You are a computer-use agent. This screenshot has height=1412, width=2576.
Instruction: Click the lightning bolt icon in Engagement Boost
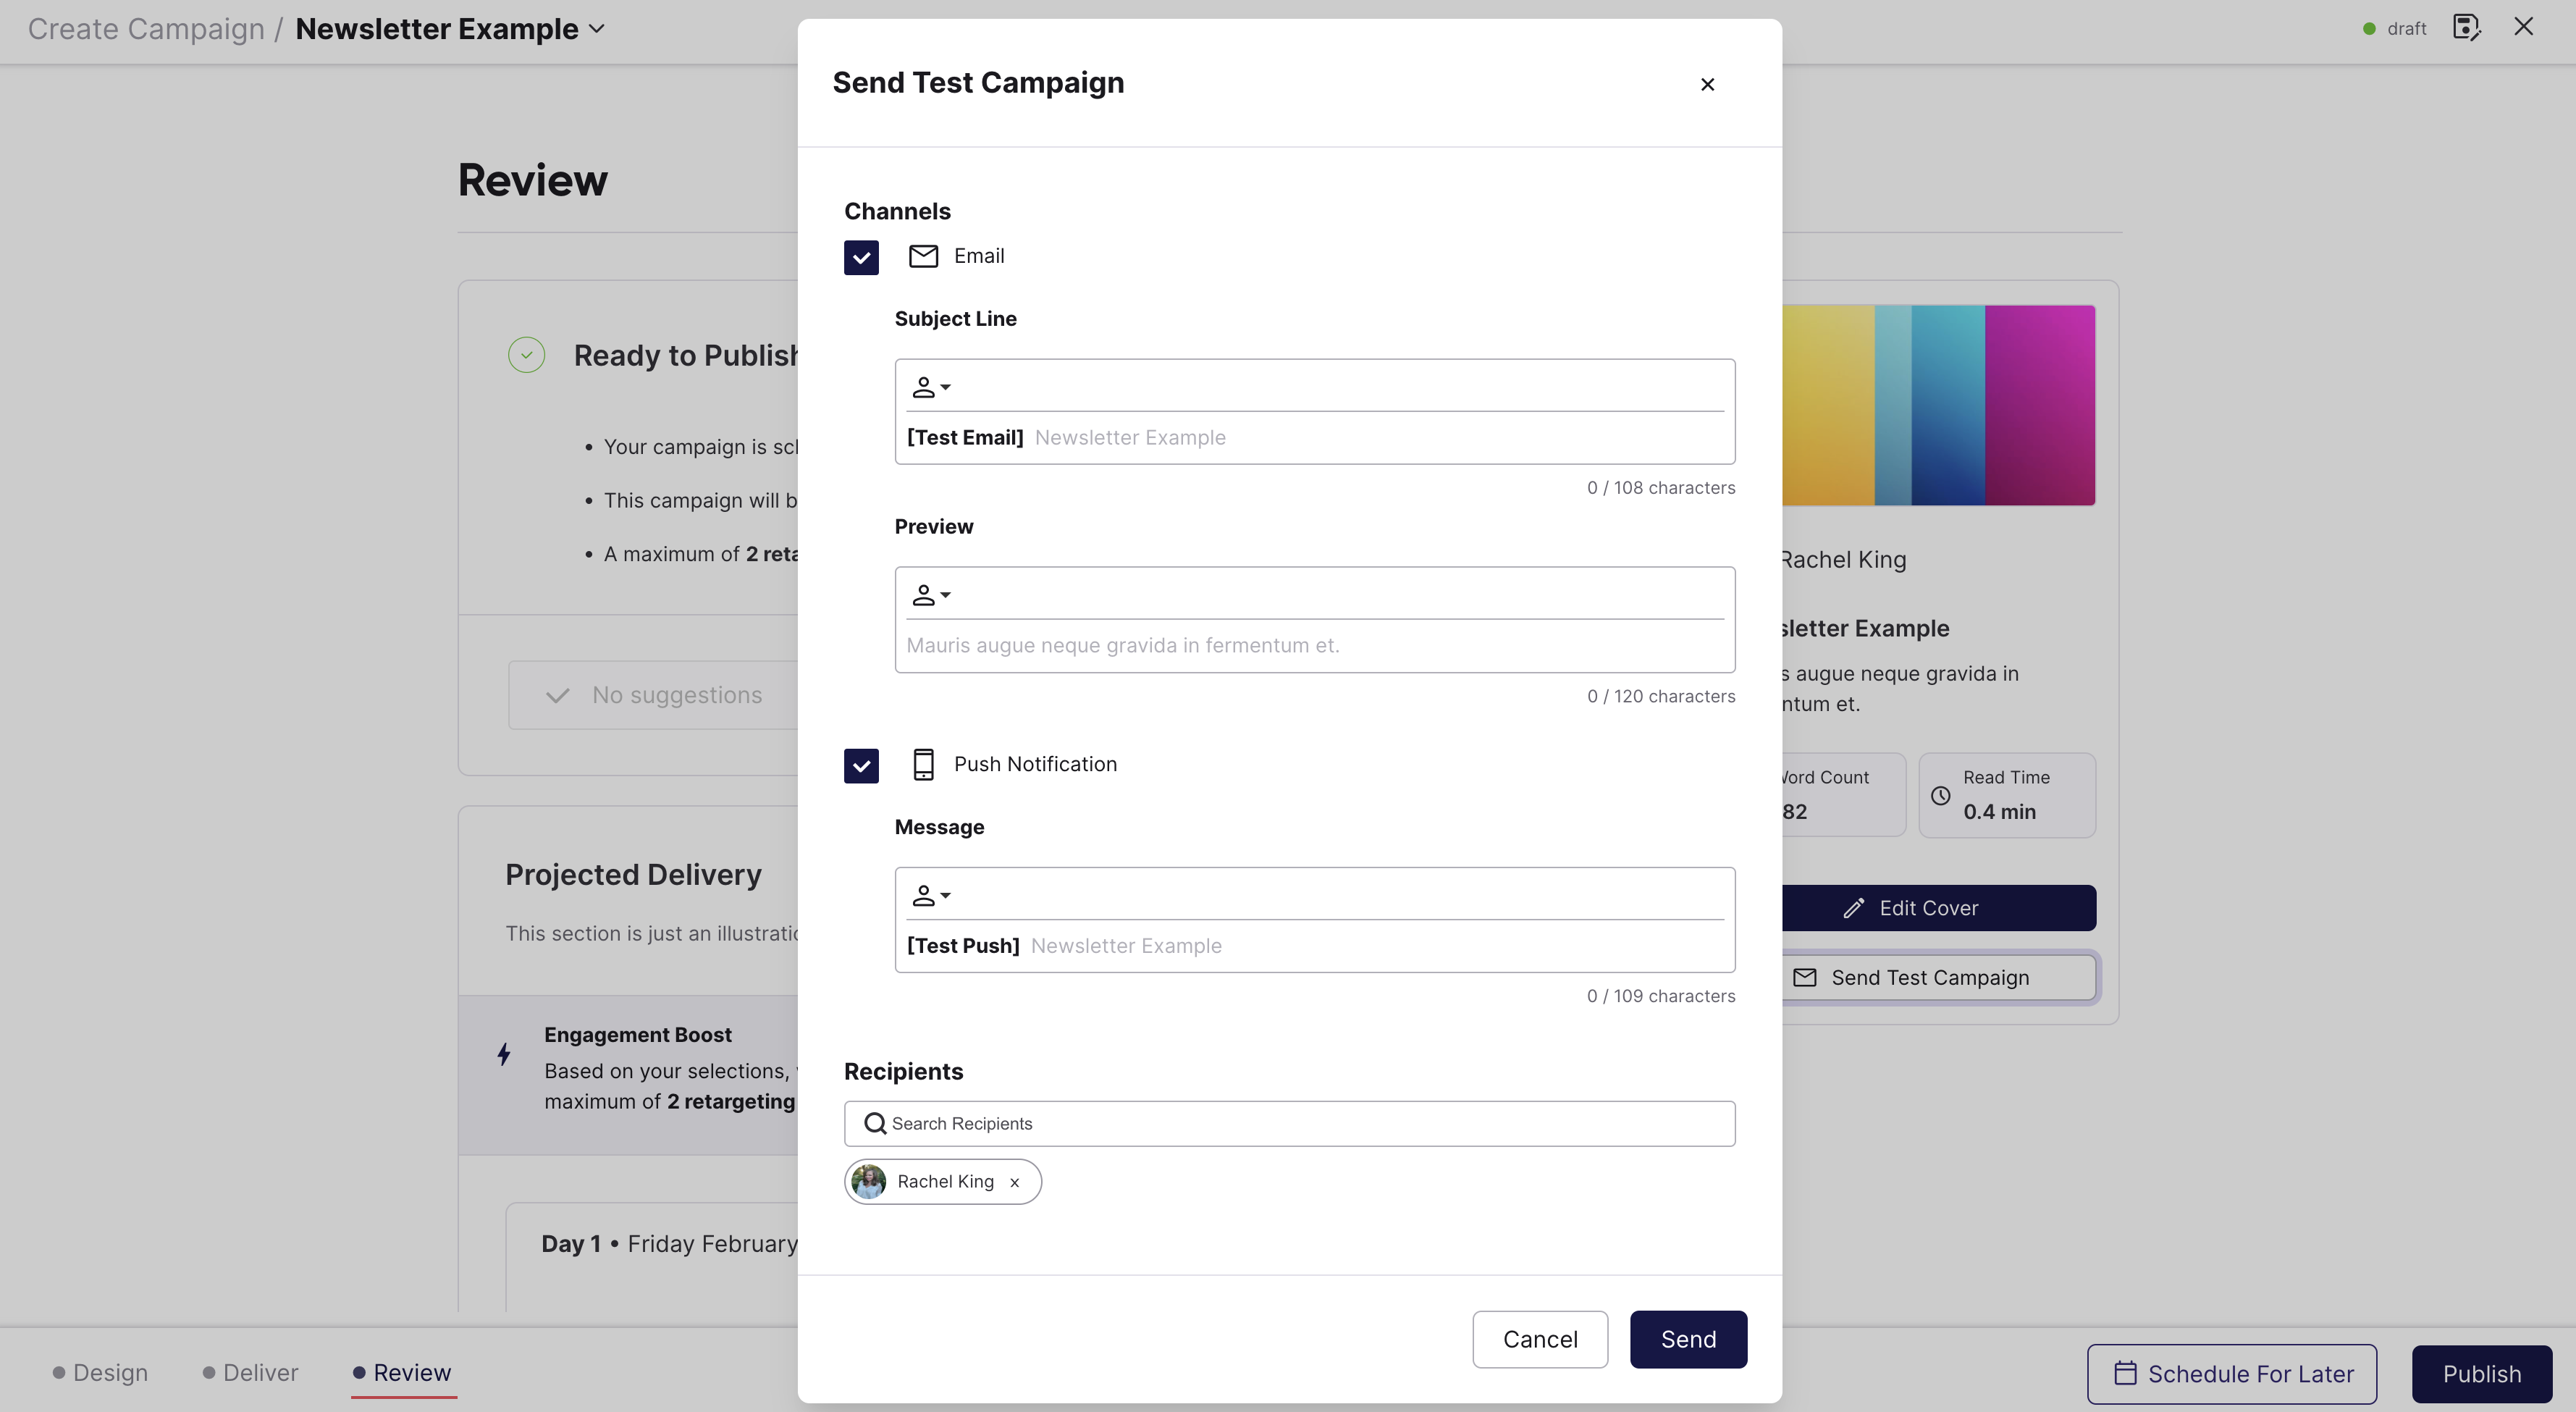click(x=504, y=1054)
